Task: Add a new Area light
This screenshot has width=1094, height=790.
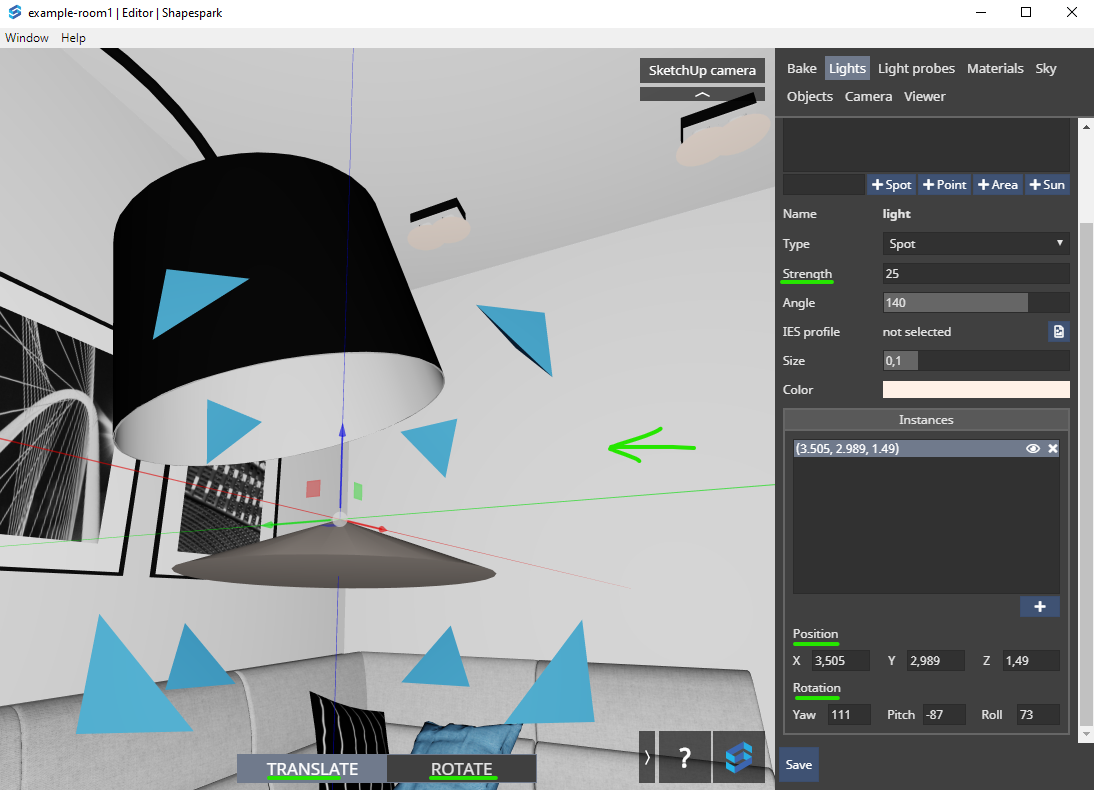Action: pos(997,184)
